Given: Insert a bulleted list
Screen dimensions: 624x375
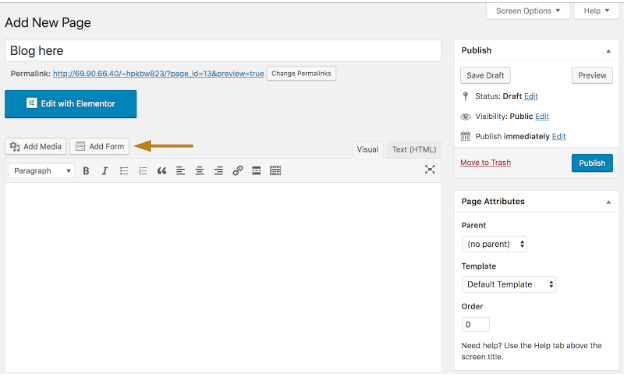Looking at the screenshot, I should (x=124, y=171).
